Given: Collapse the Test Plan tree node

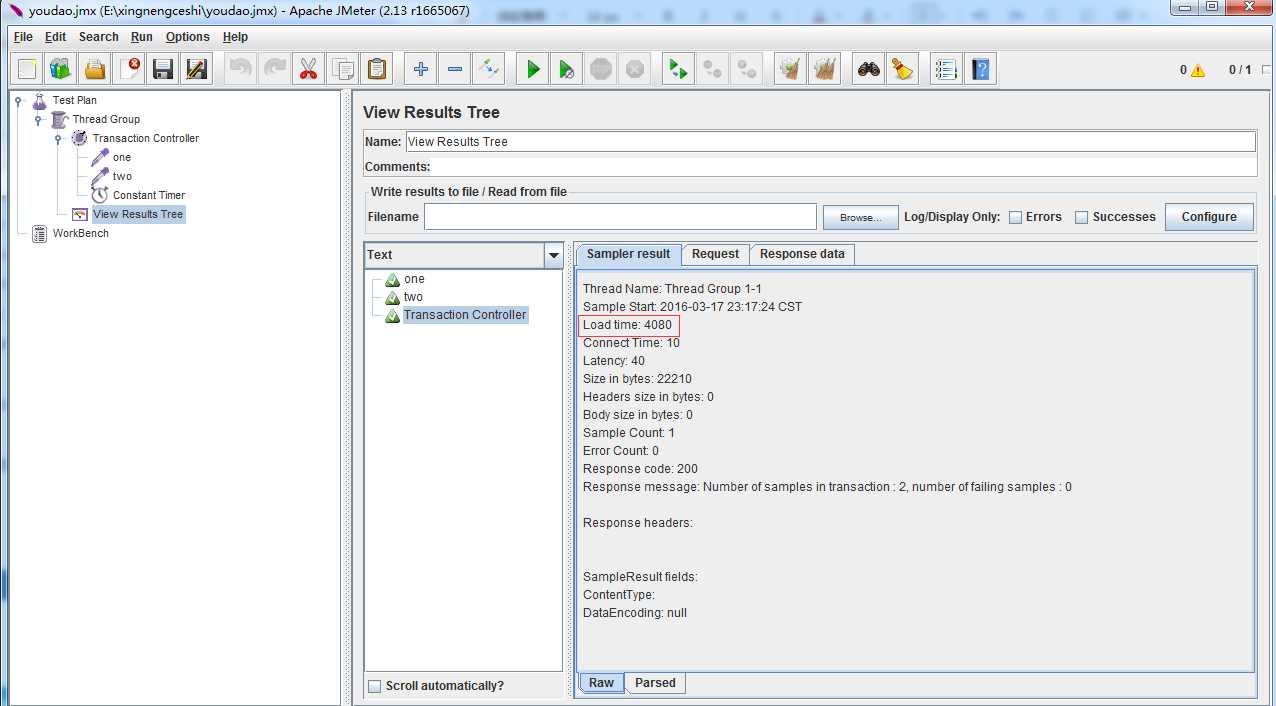Looking at the screenshot, I should tap(18, 100).
